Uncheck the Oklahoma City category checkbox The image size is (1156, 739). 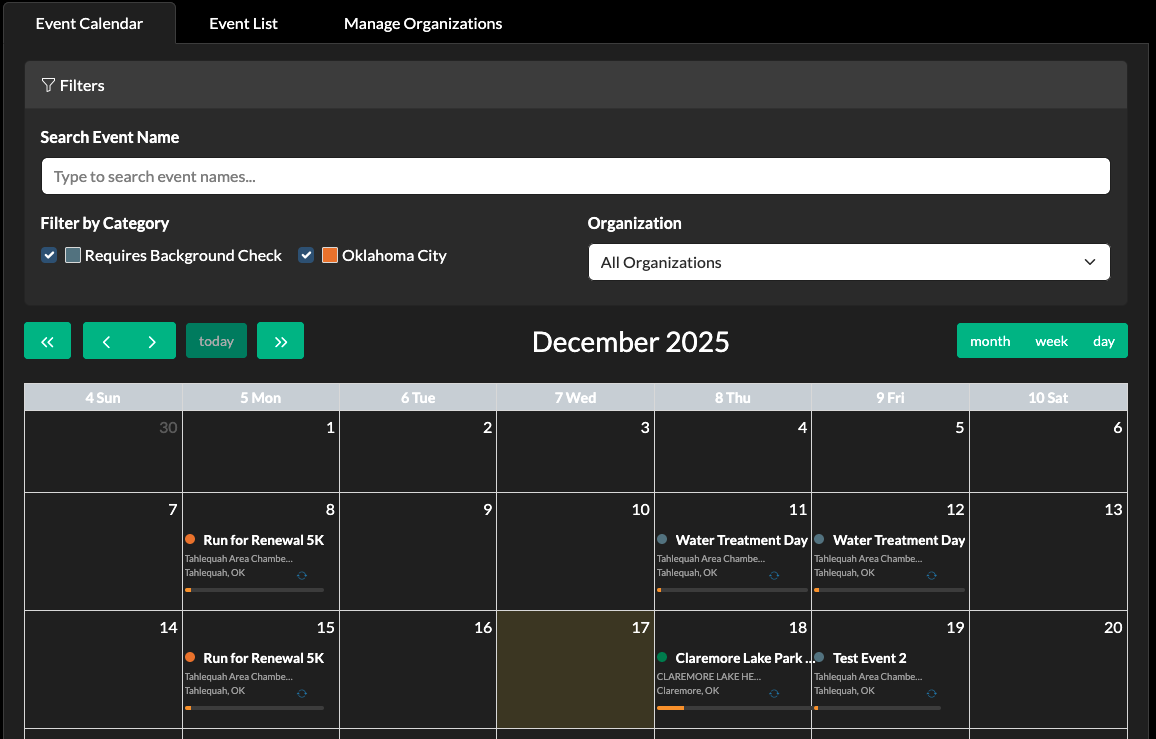point(306,255)
